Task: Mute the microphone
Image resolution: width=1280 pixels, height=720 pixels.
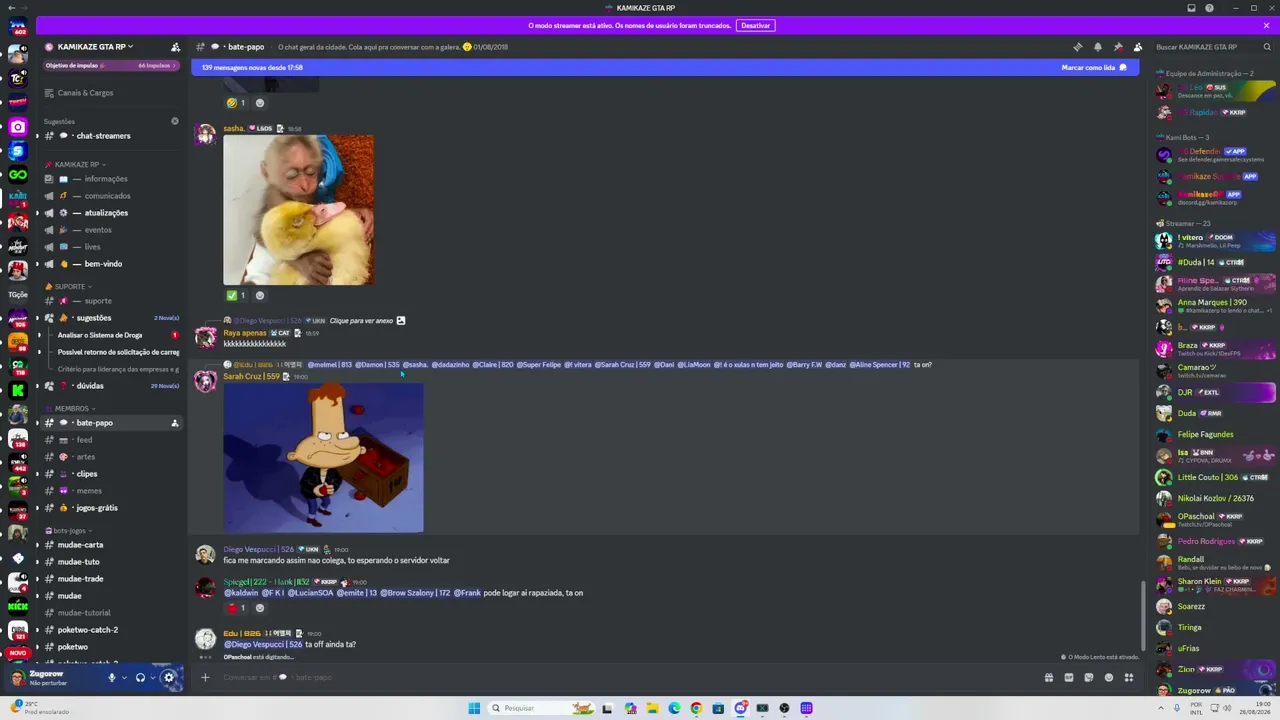Action: 112,677
